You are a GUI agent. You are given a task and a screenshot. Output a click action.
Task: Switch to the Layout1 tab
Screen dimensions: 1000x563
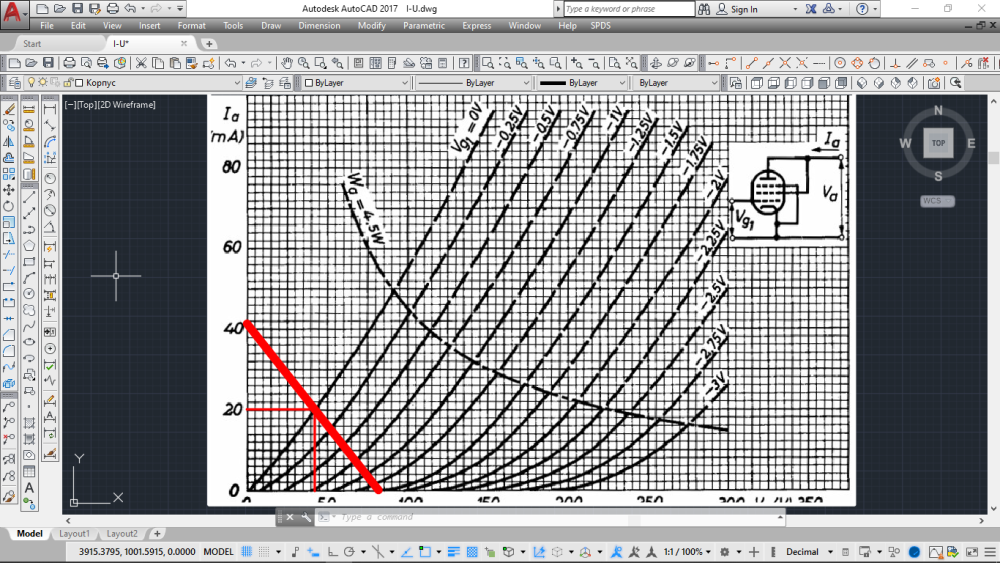(x=73, y=534)
